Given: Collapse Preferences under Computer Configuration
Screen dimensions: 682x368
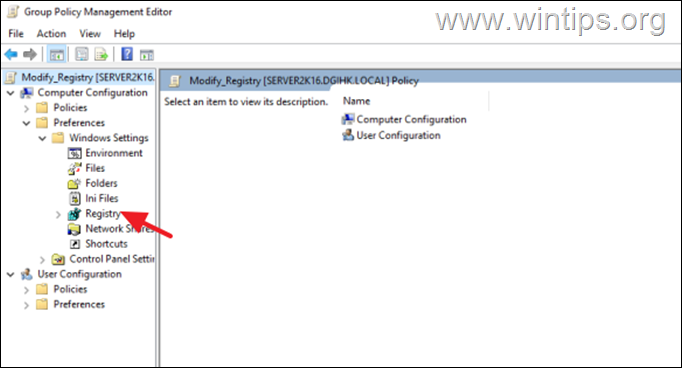Looking at the screenshot, I should tap(27, 123).
